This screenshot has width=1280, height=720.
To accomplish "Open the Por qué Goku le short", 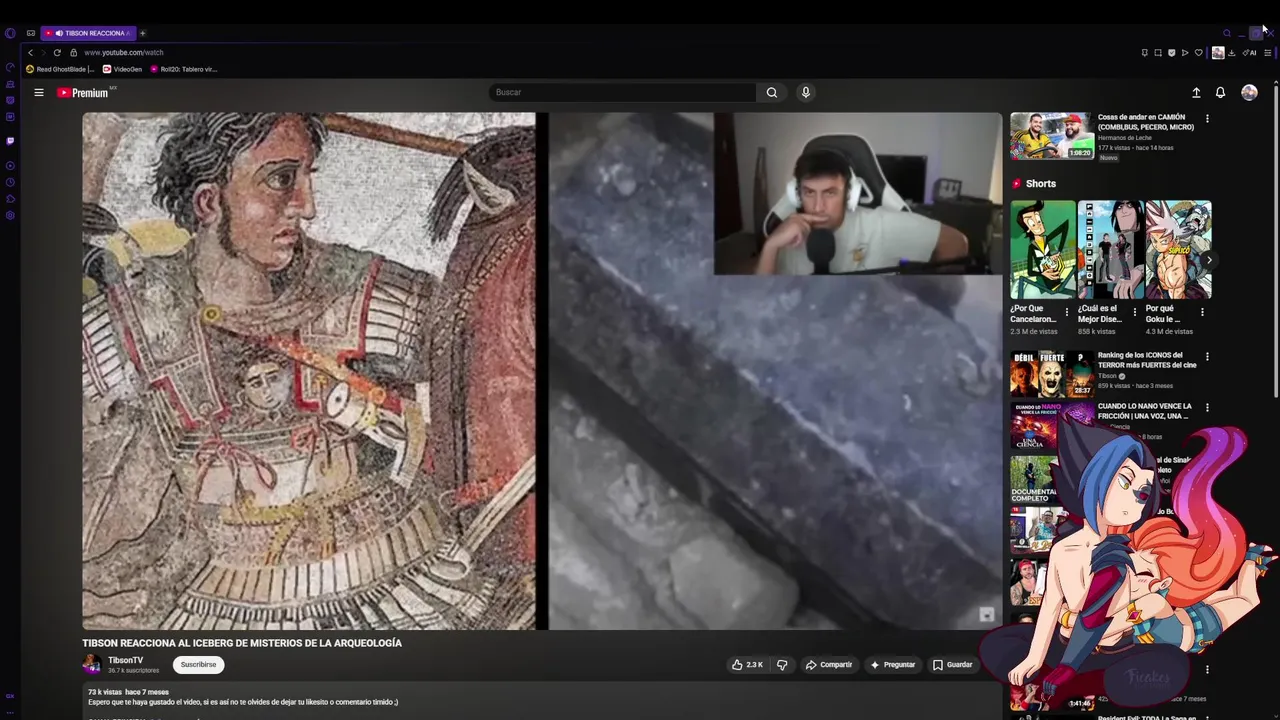I will coord(1178,250).
